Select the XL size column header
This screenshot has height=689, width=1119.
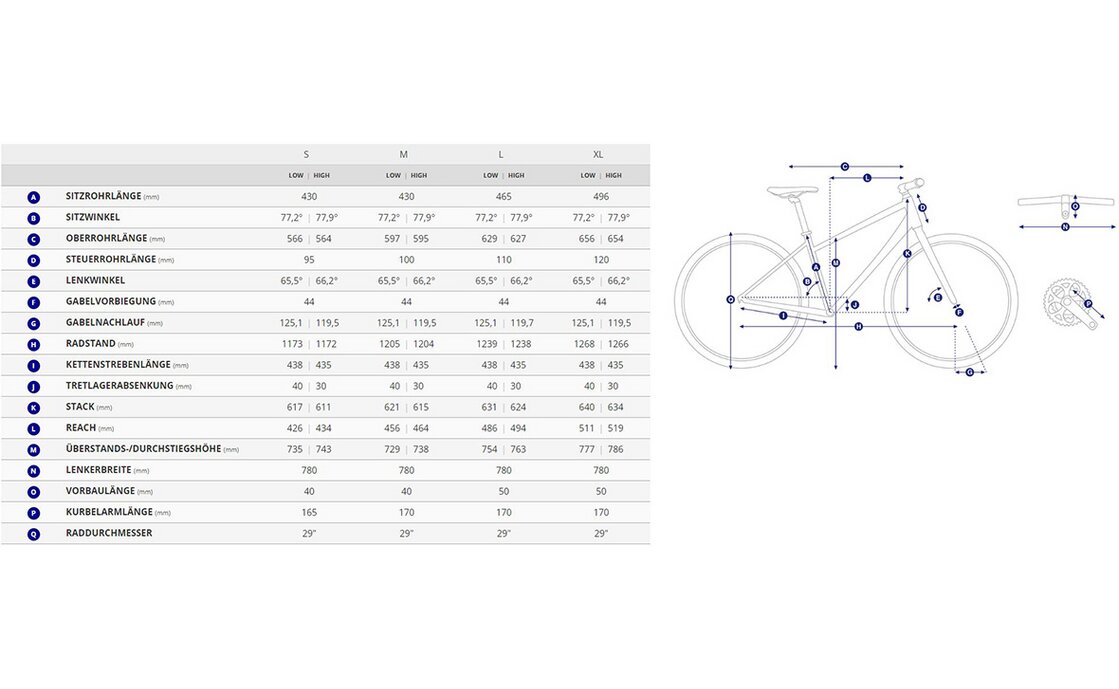[x=598, y=155]
